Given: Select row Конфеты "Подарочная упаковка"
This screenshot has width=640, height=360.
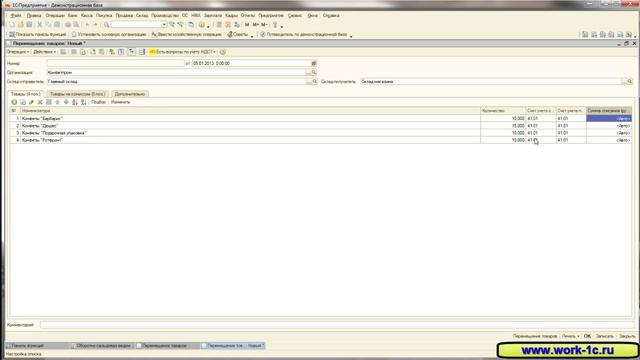Looking at the screenshot, I should [321, 133].
